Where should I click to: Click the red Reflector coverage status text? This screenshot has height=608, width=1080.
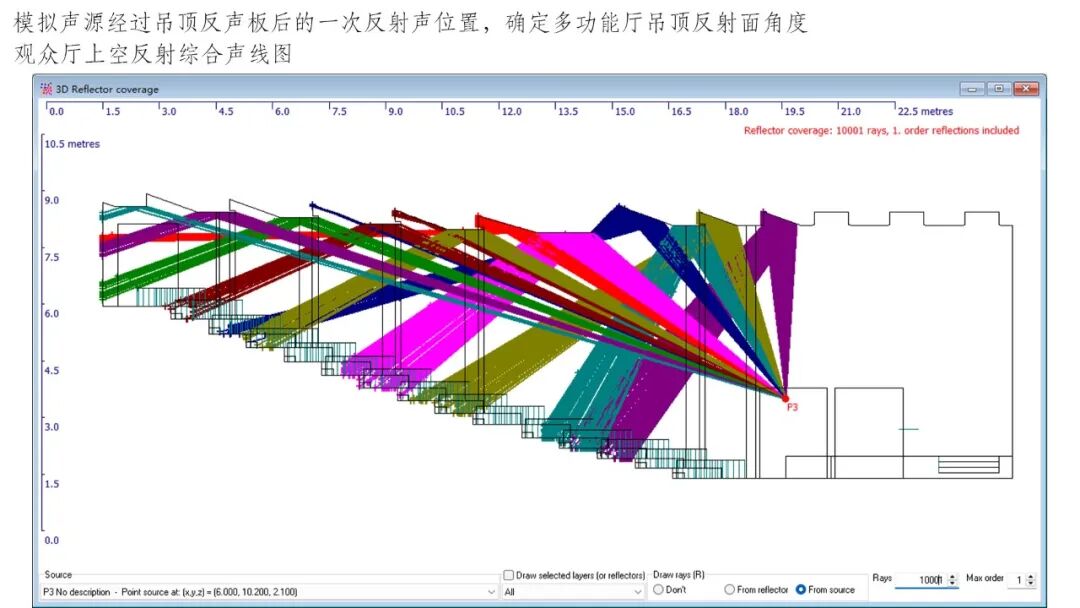click(x=881, y=130)
